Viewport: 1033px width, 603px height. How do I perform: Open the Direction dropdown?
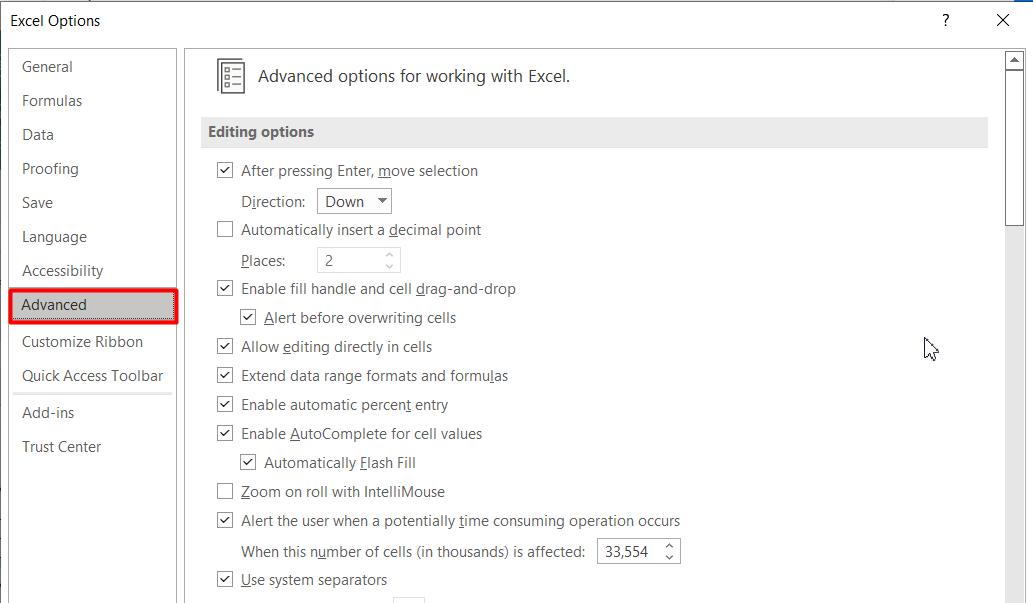(354, 201)
